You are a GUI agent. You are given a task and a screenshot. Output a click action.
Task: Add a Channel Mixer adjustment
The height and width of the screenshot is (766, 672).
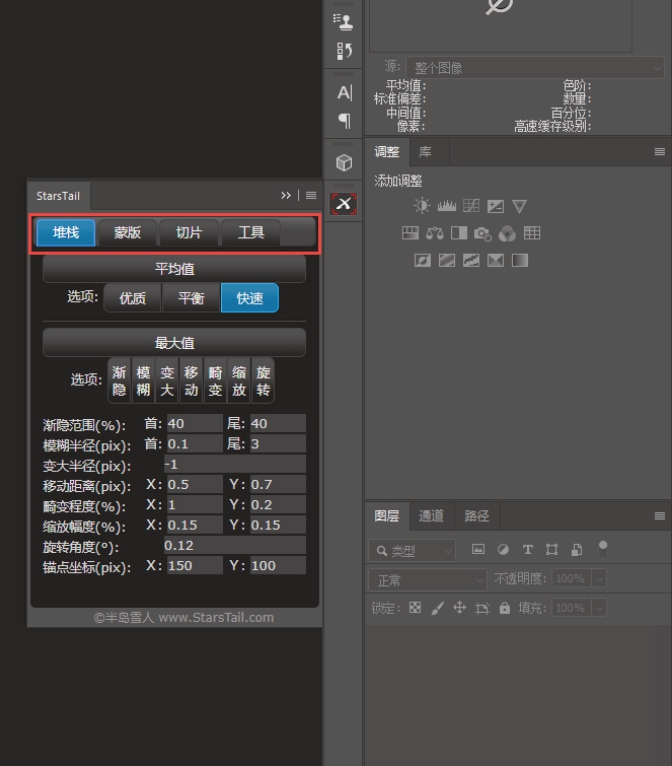[507, 234]
